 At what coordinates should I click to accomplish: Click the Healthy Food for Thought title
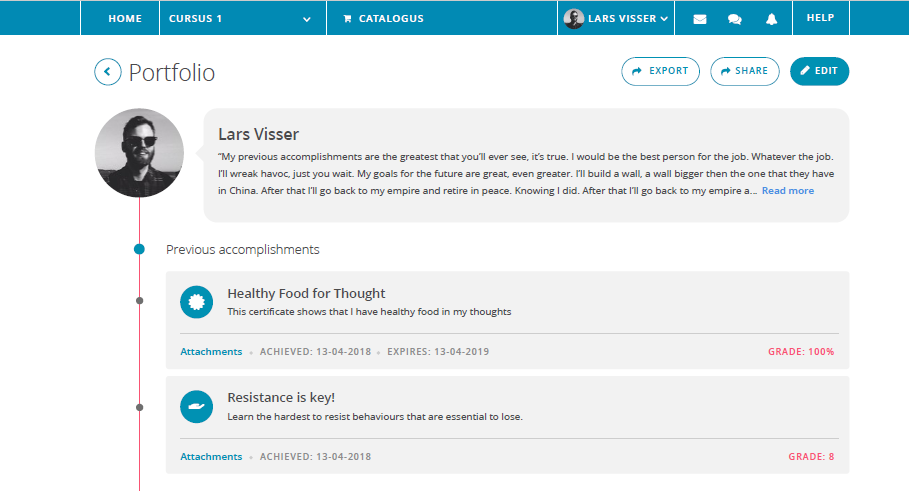coord(306,293)
